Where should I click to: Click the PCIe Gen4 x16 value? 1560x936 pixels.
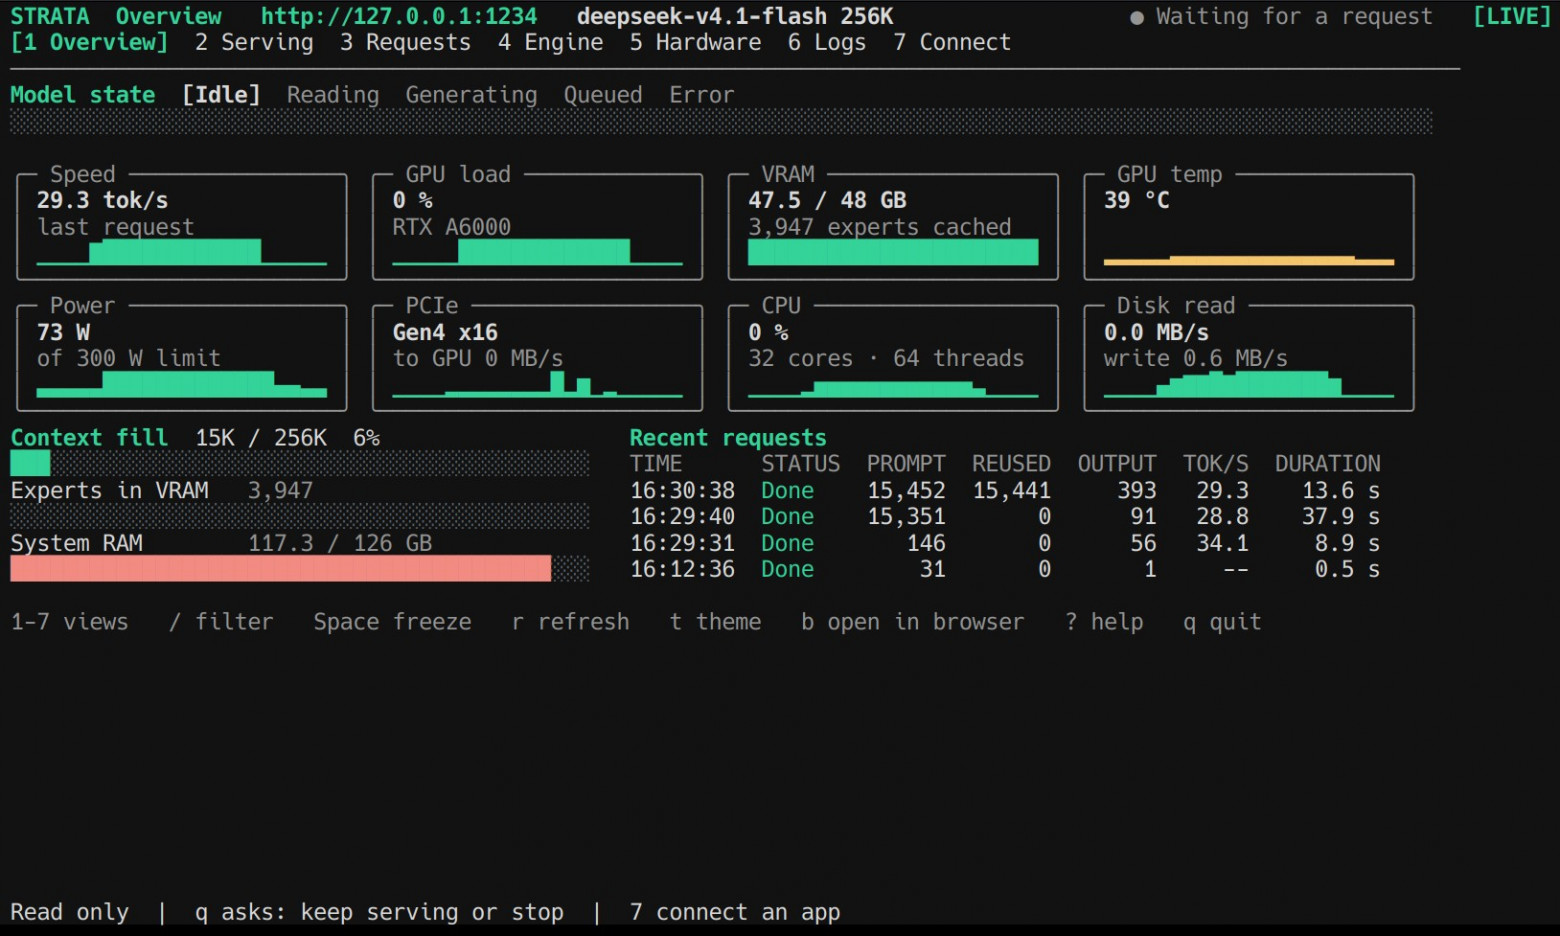[445, 332]
